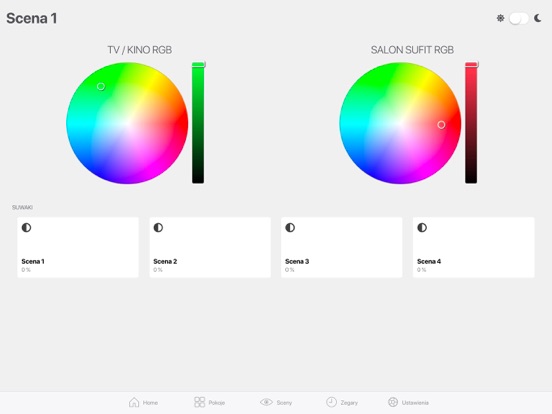Click the green brightness slider bar
The image size is (552, 414).
[198, 123]
